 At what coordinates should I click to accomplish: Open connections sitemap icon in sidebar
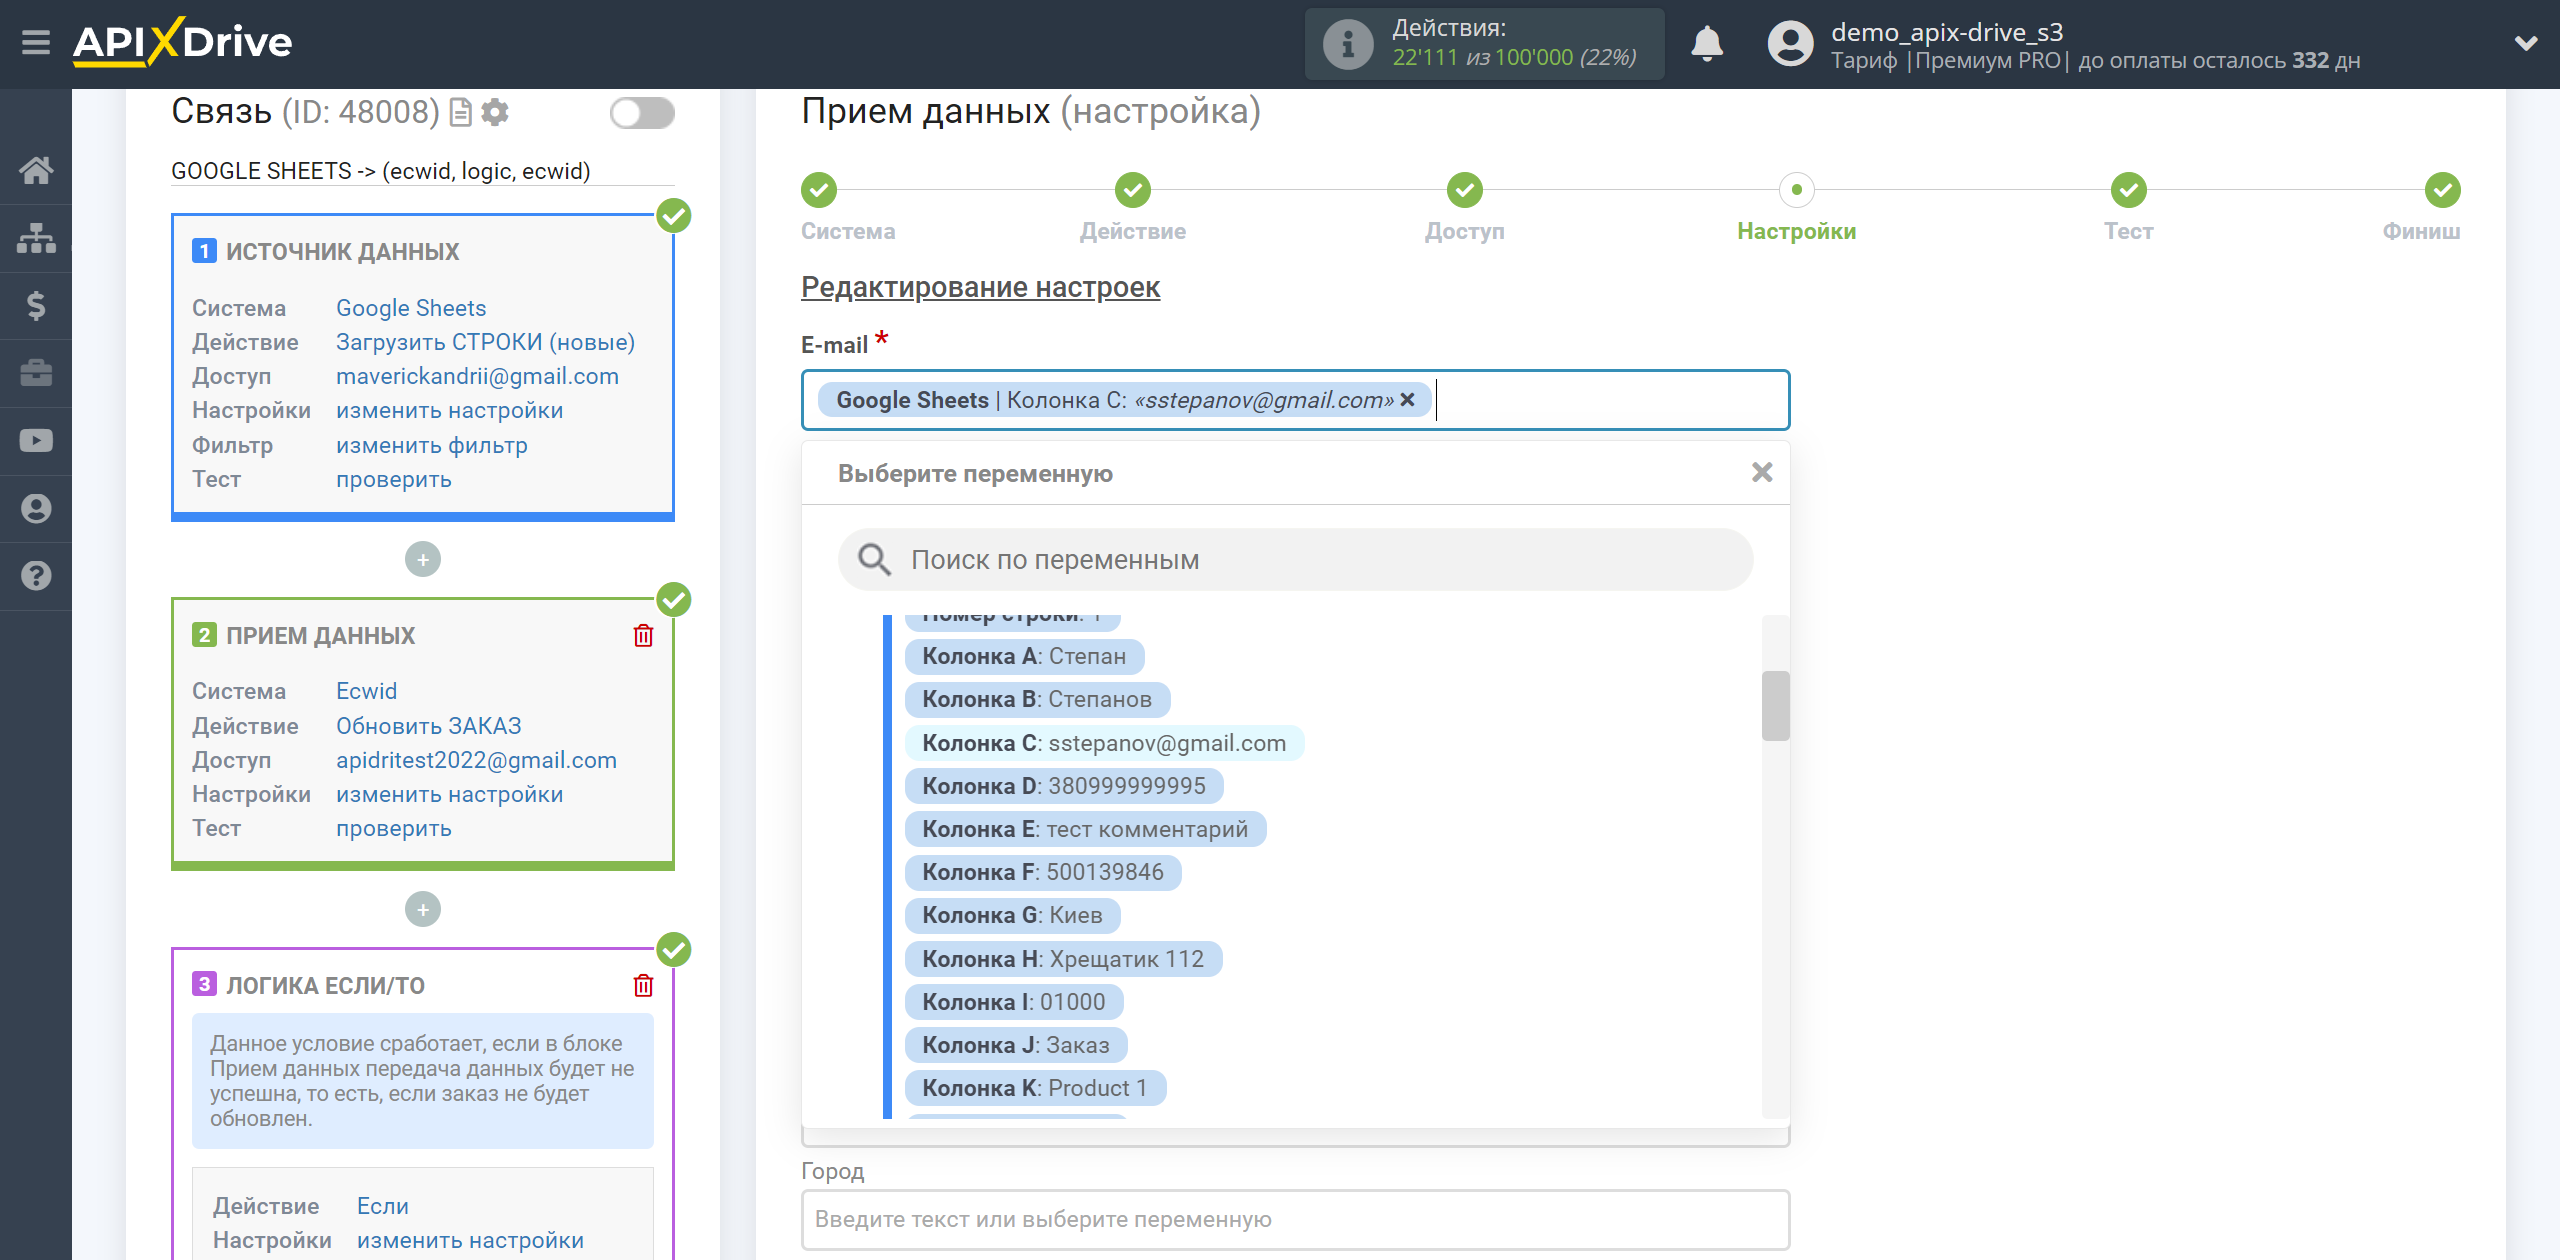(x=36, y=238)
